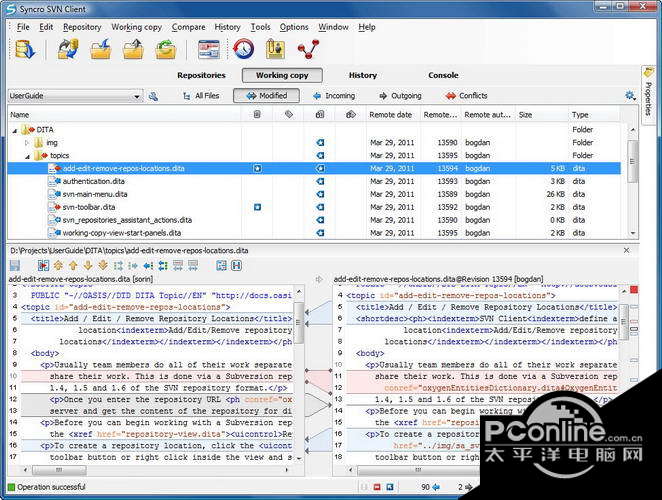Click the Compare files toolbar icon
Screen dimensions: 662x500
coord(209,49)
